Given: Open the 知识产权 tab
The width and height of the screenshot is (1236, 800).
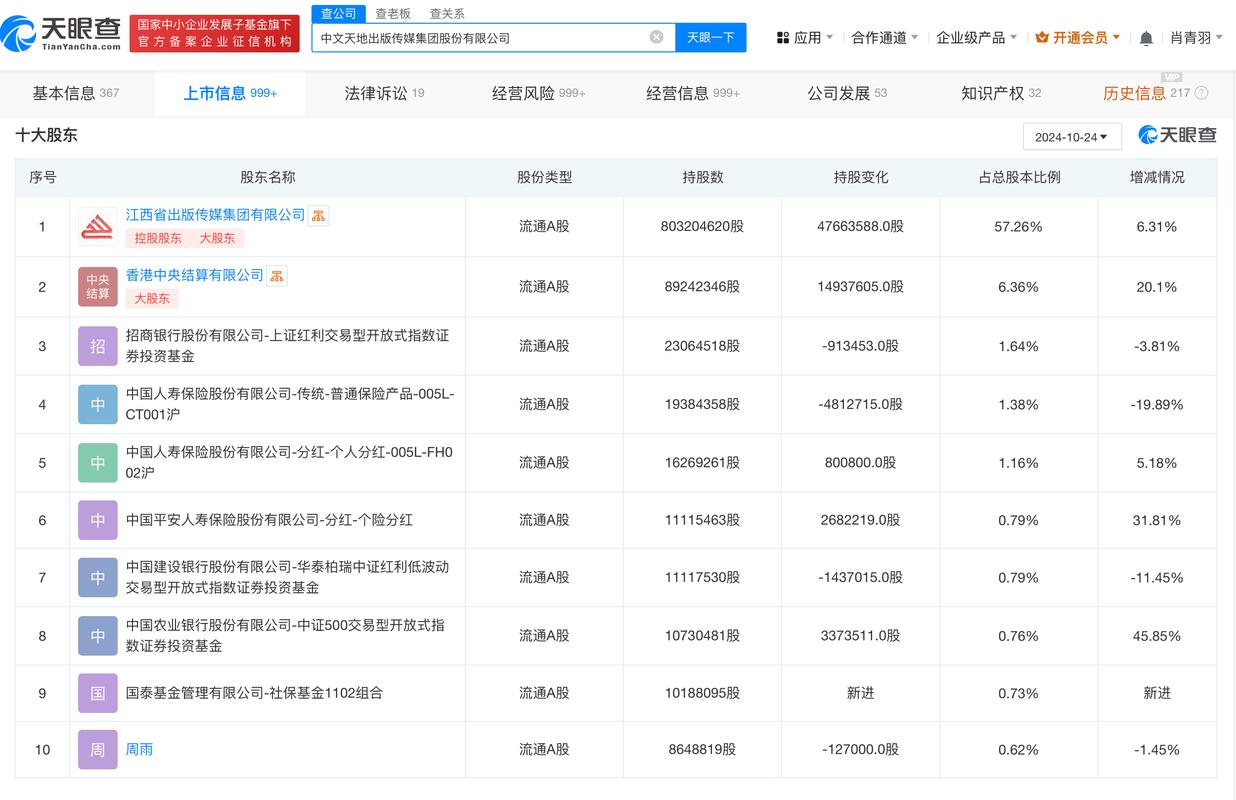Looking at the screenshot, I should pyautogui.click(x=1001, y=93).
